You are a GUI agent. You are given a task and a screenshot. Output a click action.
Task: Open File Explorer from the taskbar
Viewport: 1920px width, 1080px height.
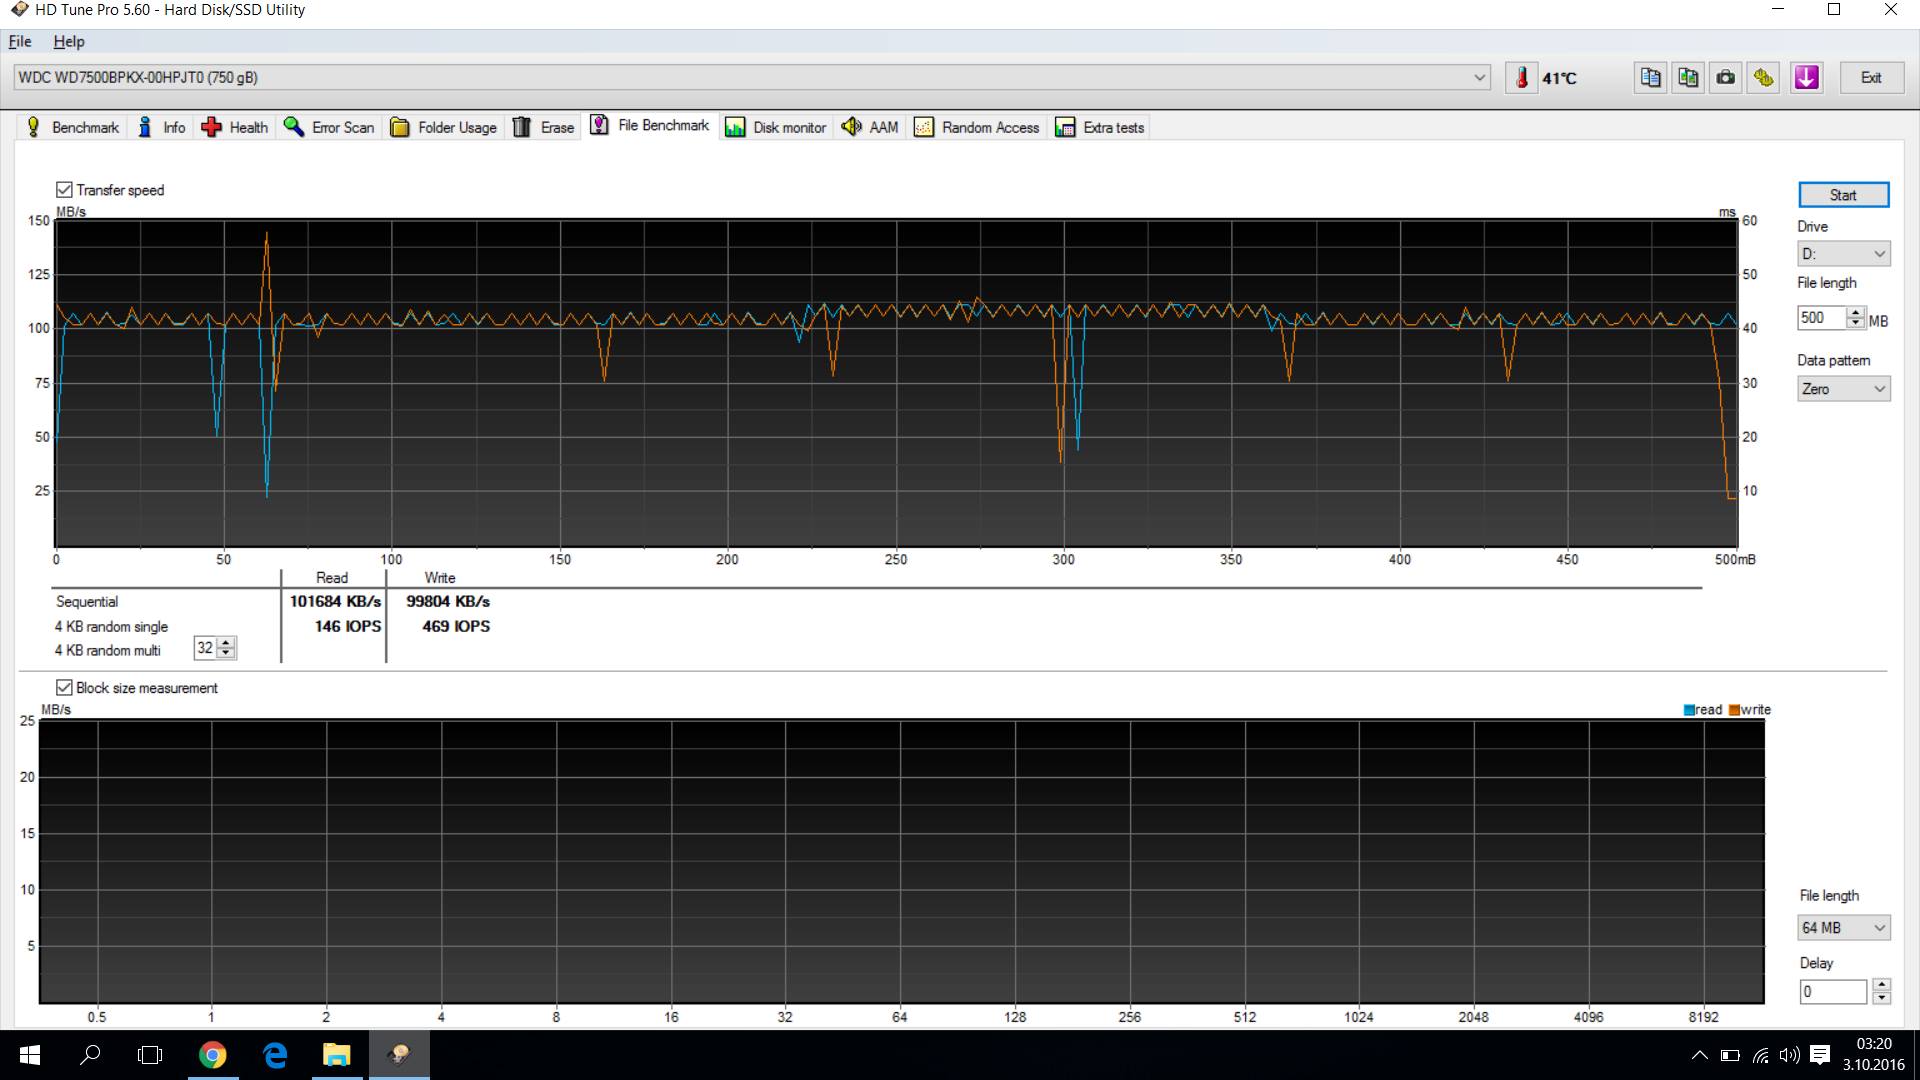(337, 1055)
